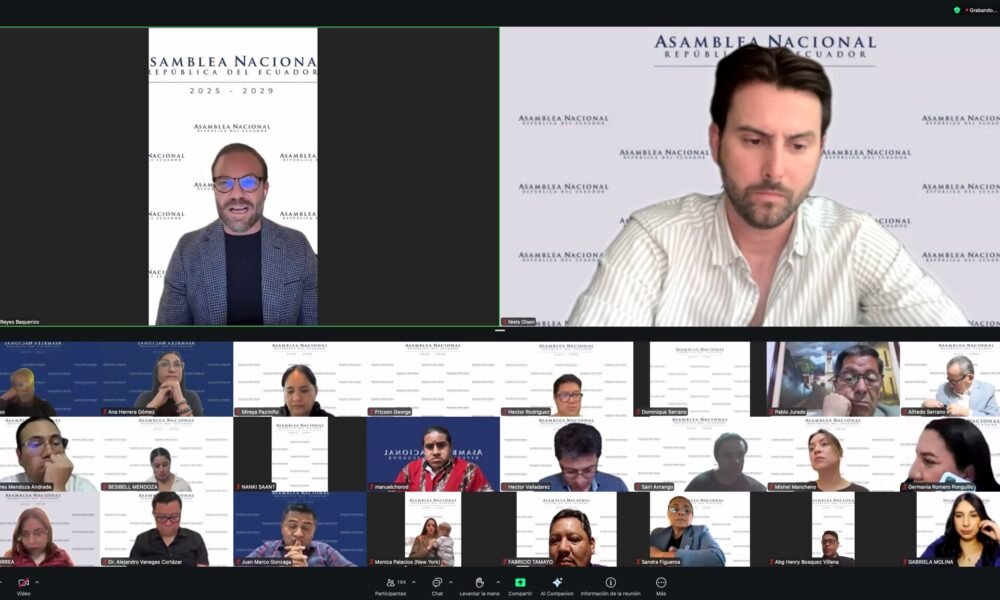1000x600 pixels.
Task: Launch AI Companion
Action: pyautogui.click(x=557, y=583)
